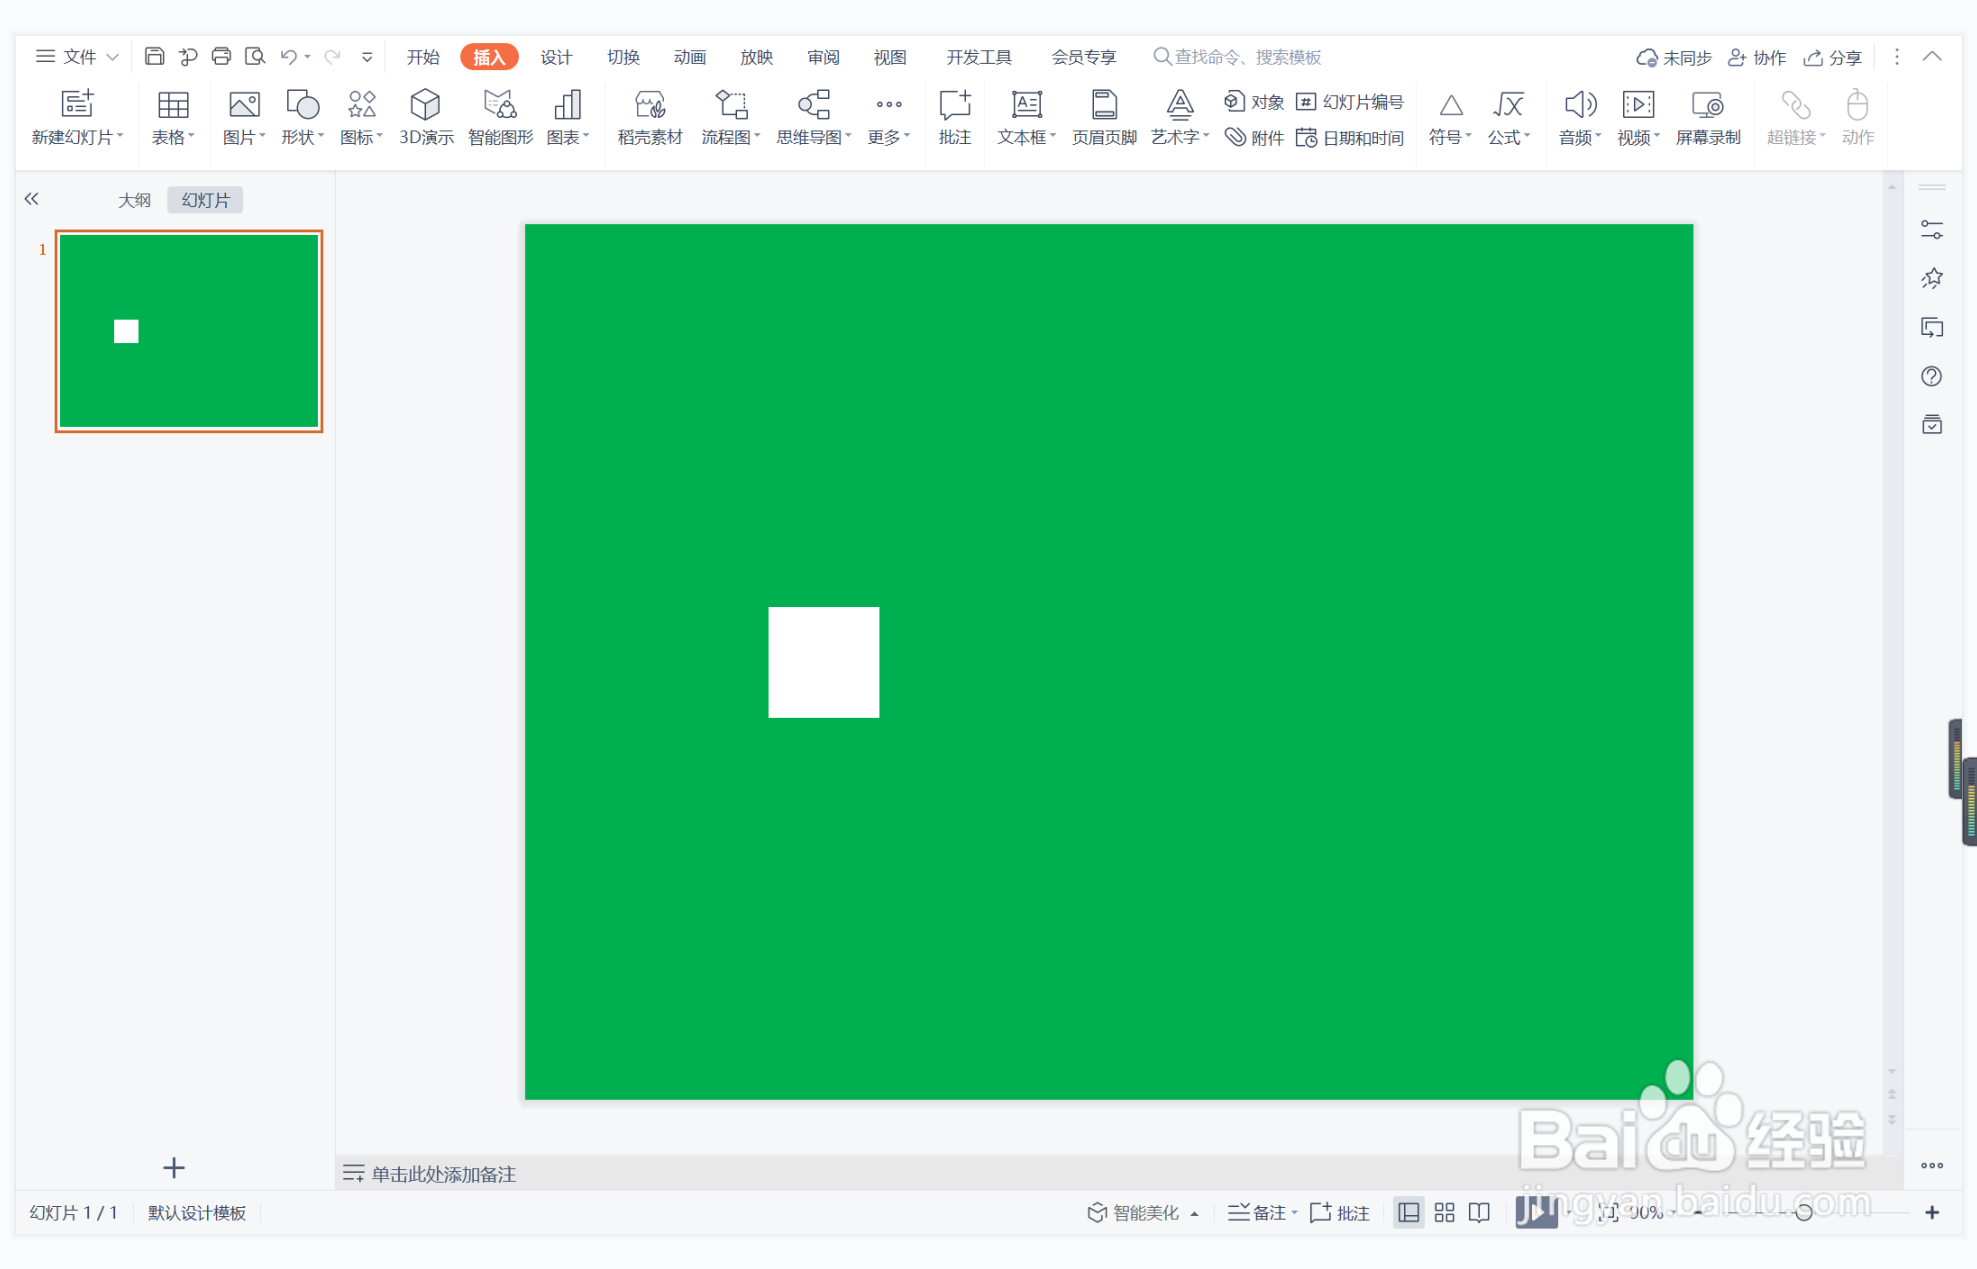Select slide 1 thumbnail

pos(189,331)
